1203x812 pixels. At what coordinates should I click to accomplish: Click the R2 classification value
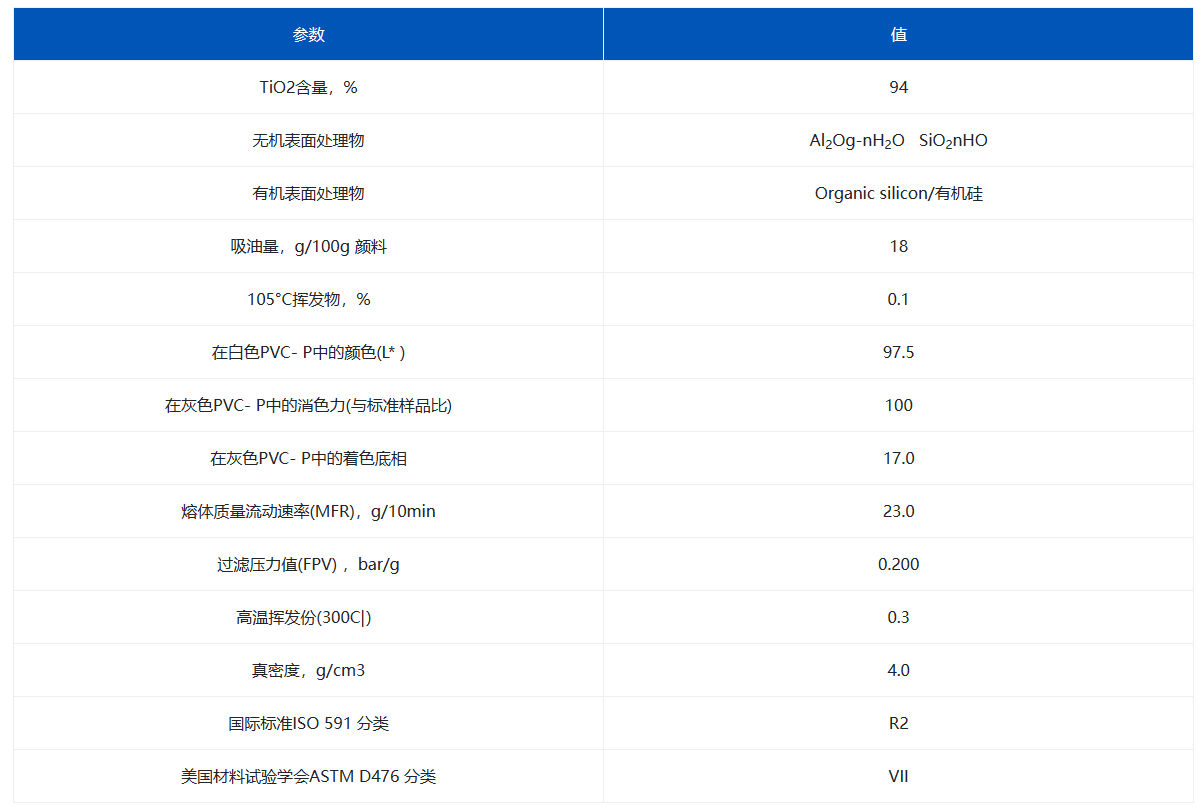point(898,723)
